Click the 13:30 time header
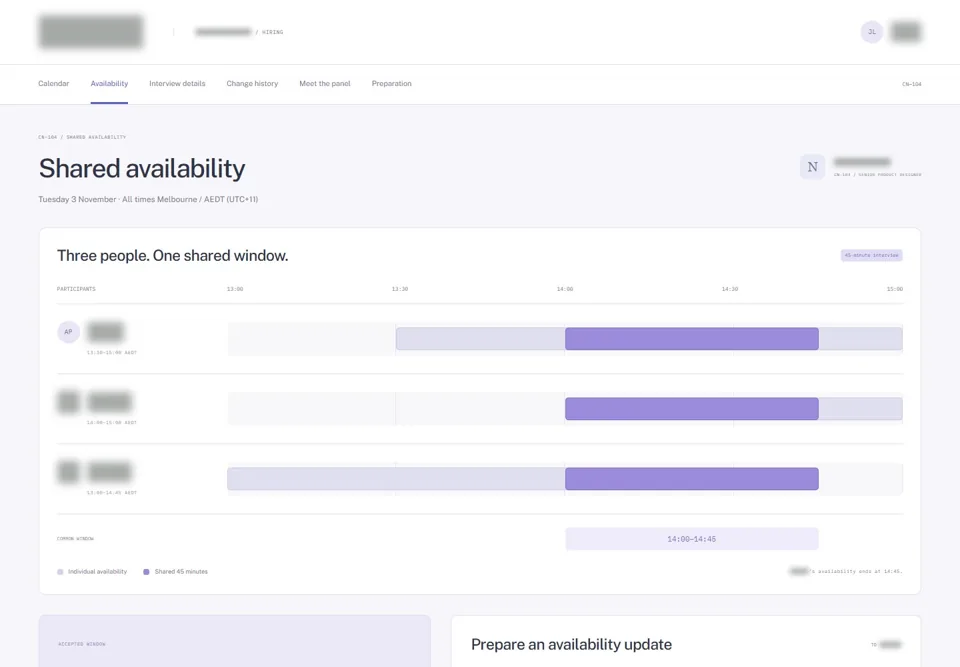 coord(400,289)
